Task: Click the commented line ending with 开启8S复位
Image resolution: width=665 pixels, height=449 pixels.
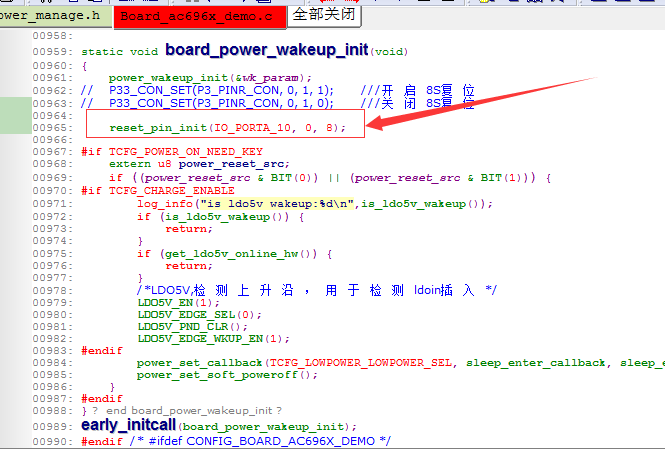Action: click(278, 90)
